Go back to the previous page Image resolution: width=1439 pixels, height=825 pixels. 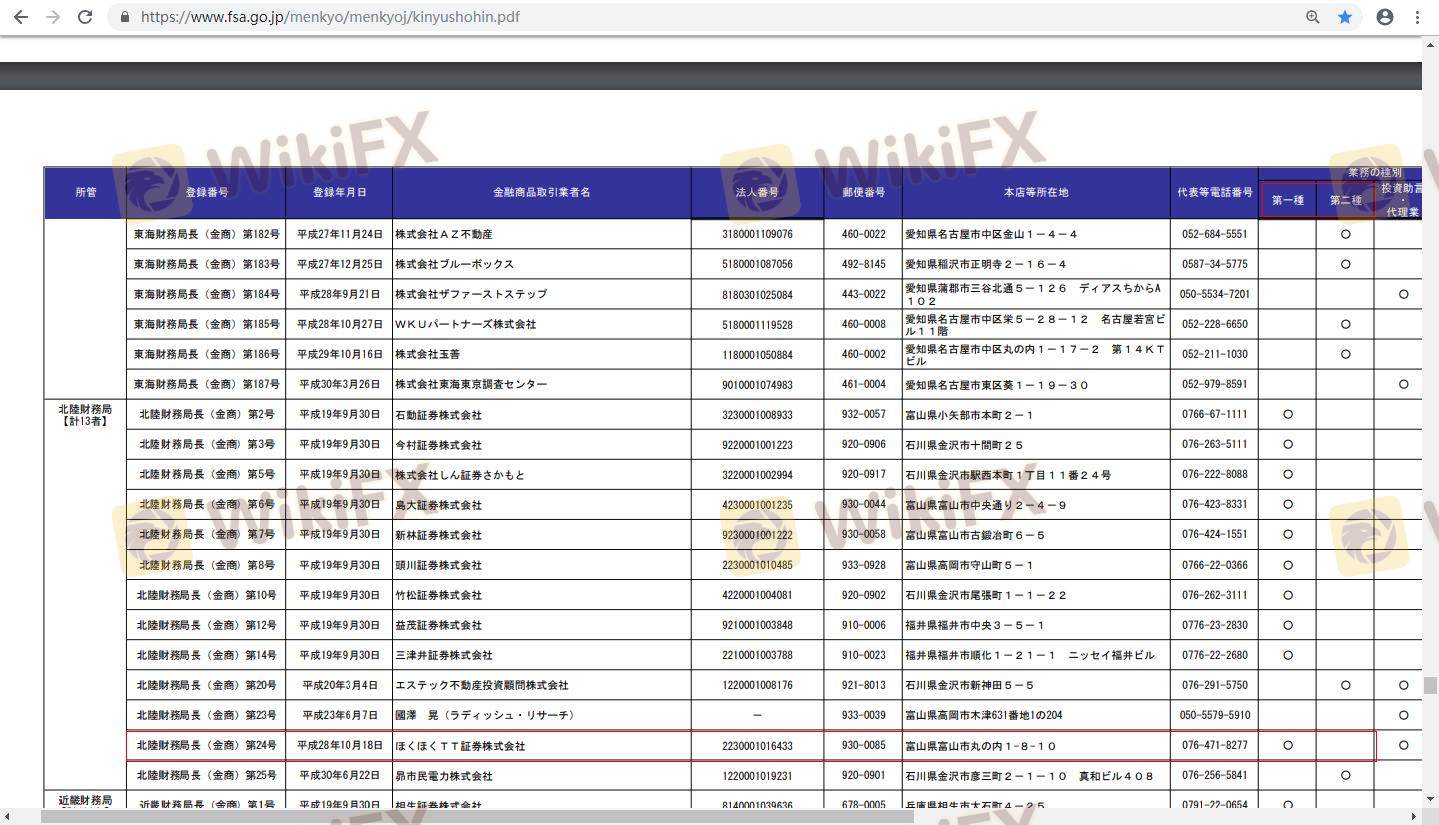20,17
